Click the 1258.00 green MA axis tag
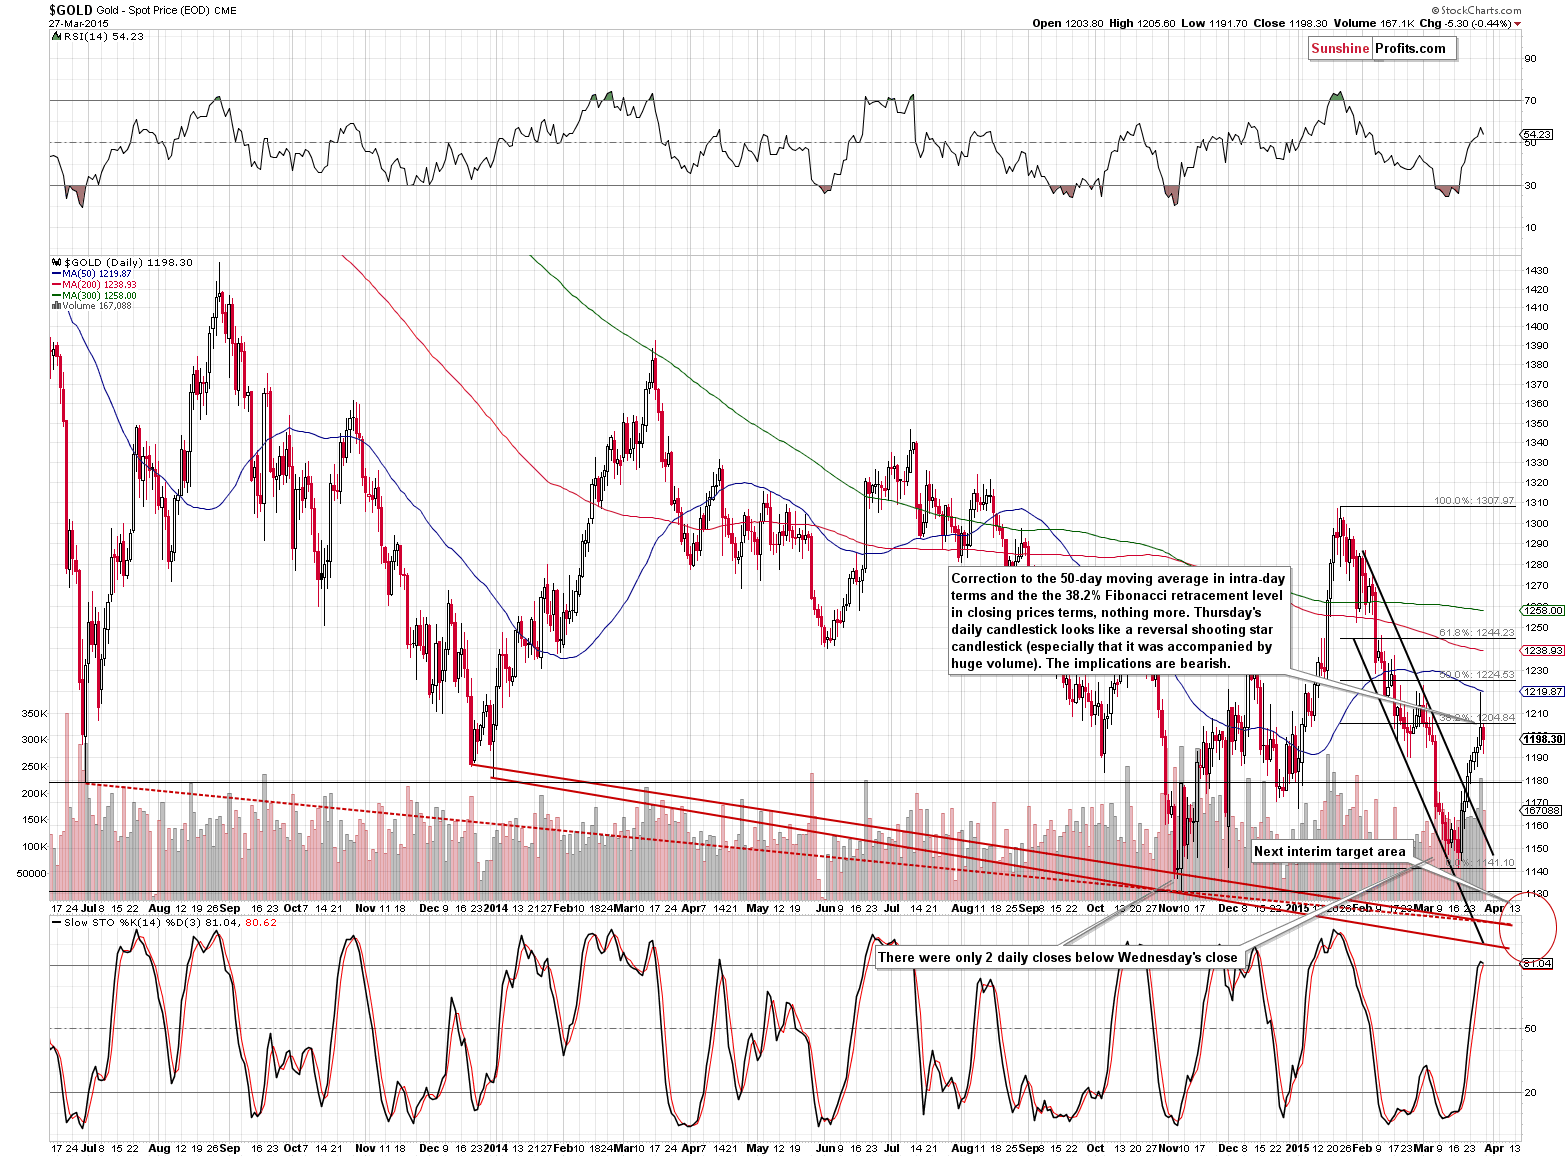Screen dimensions: 1565x1157 pos(1542,610)
